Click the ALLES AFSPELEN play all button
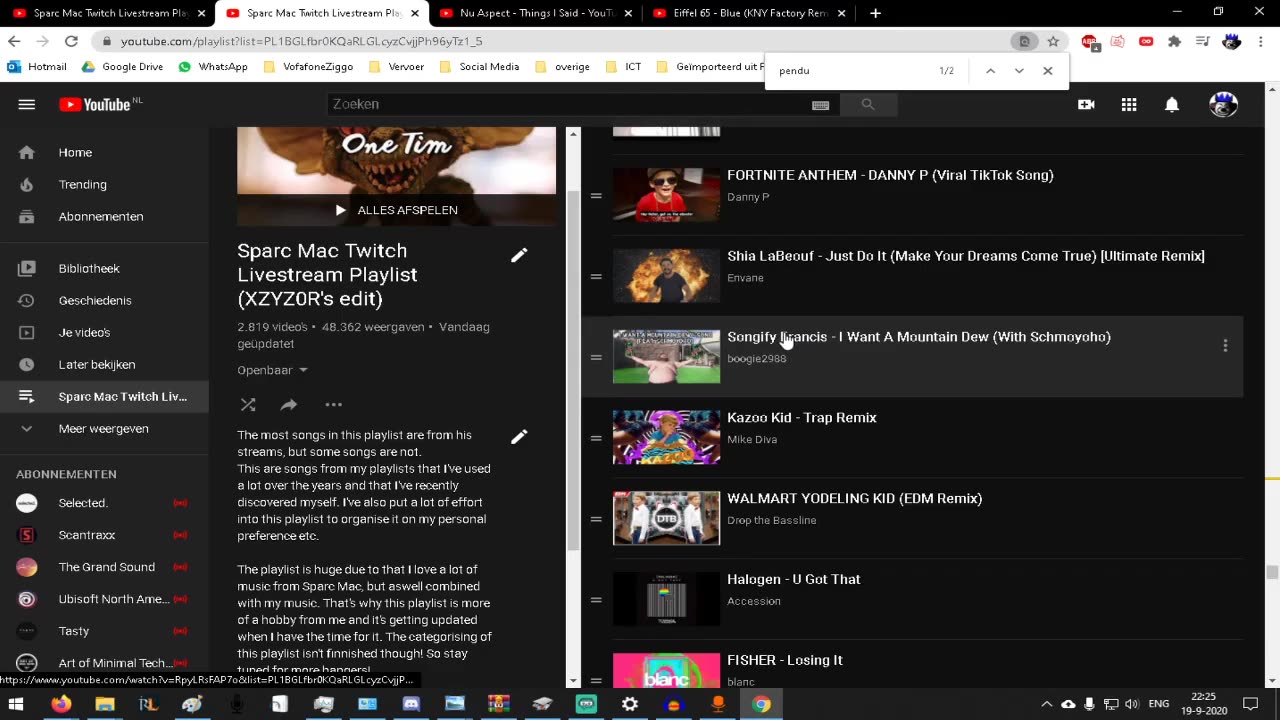This screenshot has height=720, width=1280. (396, 210)
